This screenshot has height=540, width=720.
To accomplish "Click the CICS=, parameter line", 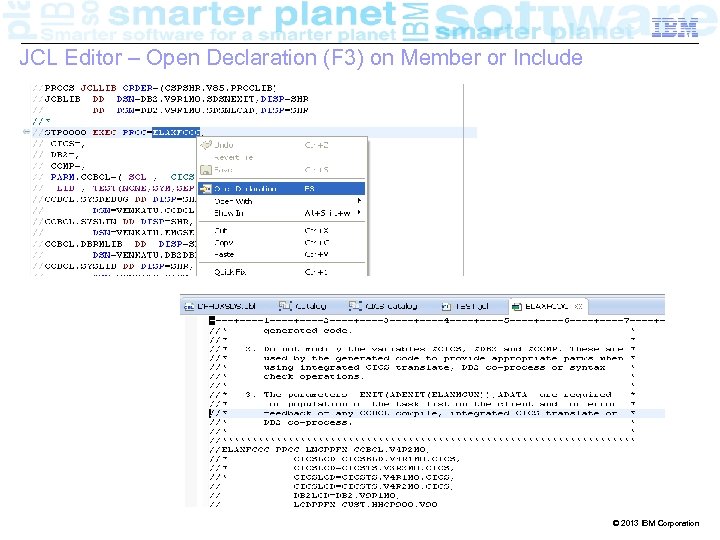I will tap(59, 144).
